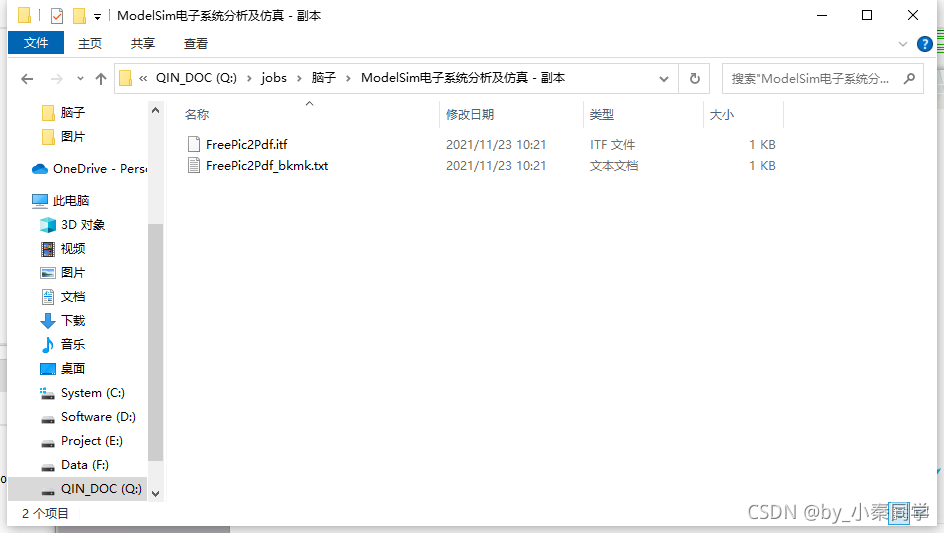Click the Software (D:) drive icon

coord(48,419)
